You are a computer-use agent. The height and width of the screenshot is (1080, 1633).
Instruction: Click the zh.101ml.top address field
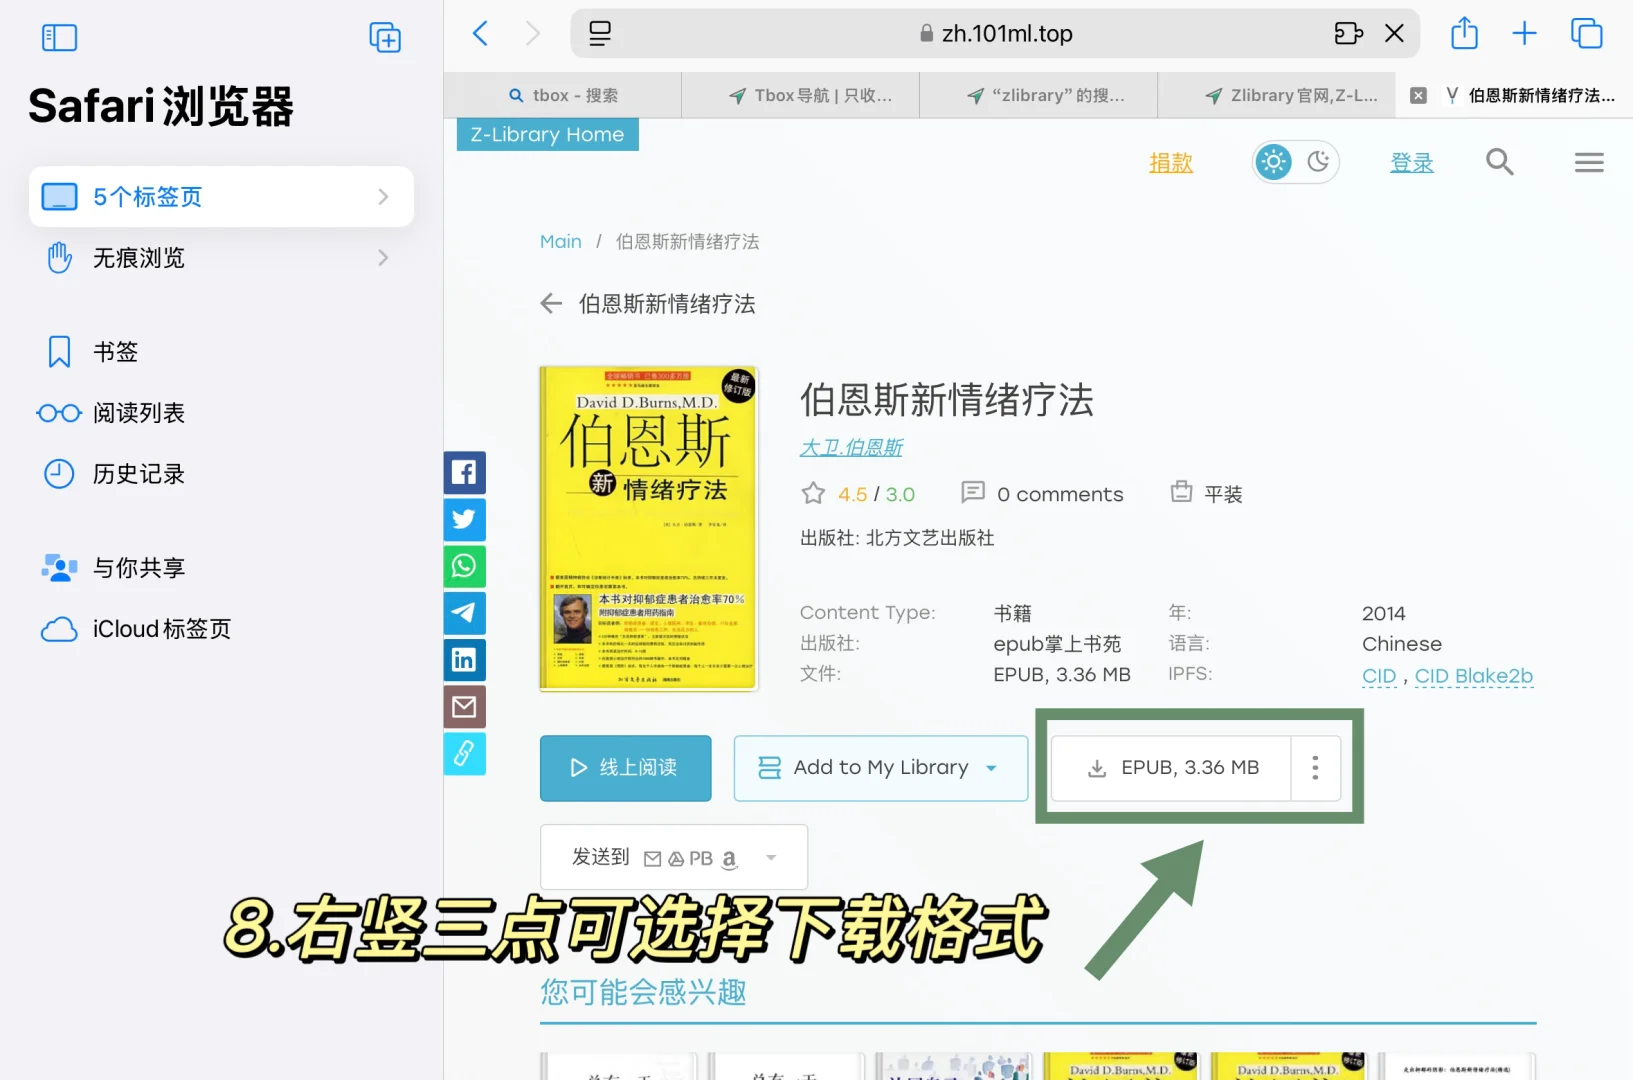(996, 34)
